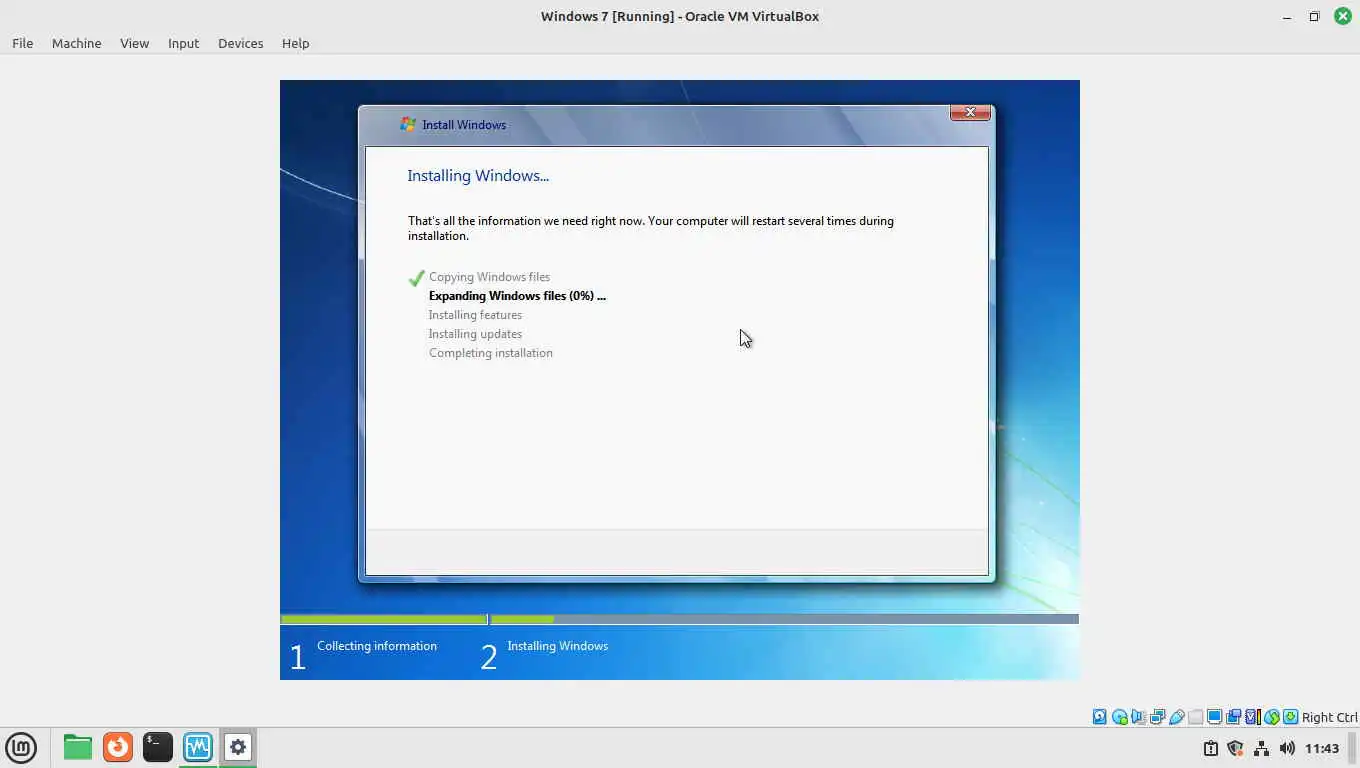Click the Copying Windows files step
1360x768 pixels.
tap(489, 277)
